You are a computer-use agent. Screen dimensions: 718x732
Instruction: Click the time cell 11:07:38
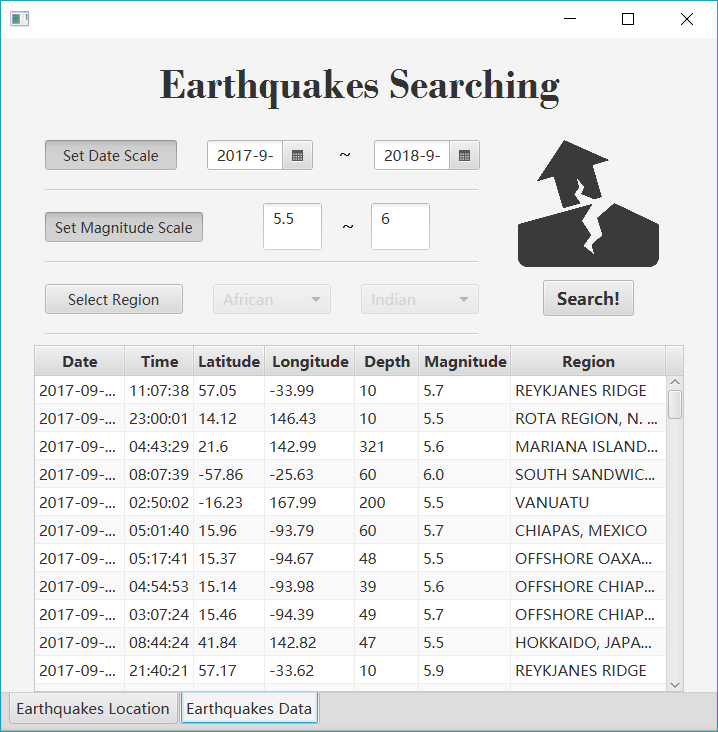pyautogui.click(x=159, y=390)
